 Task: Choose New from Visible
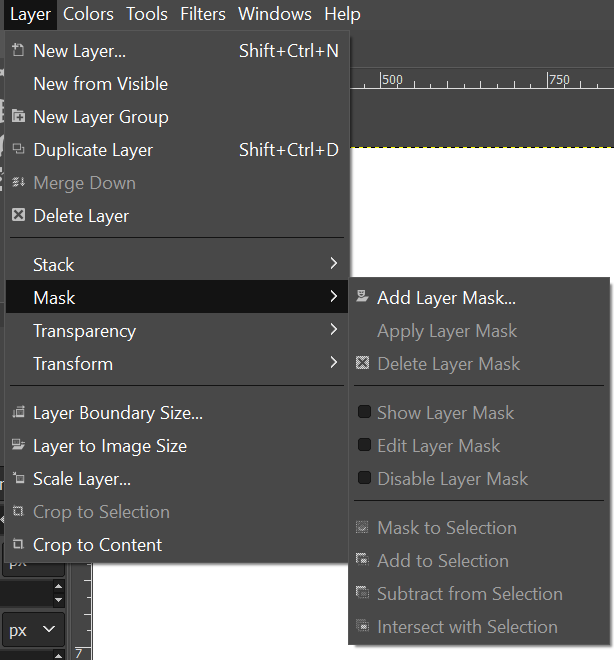[x=177, y=84]
